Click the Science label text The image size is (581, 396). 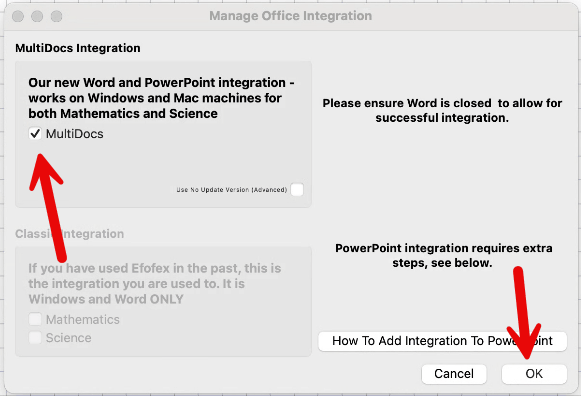69,338
